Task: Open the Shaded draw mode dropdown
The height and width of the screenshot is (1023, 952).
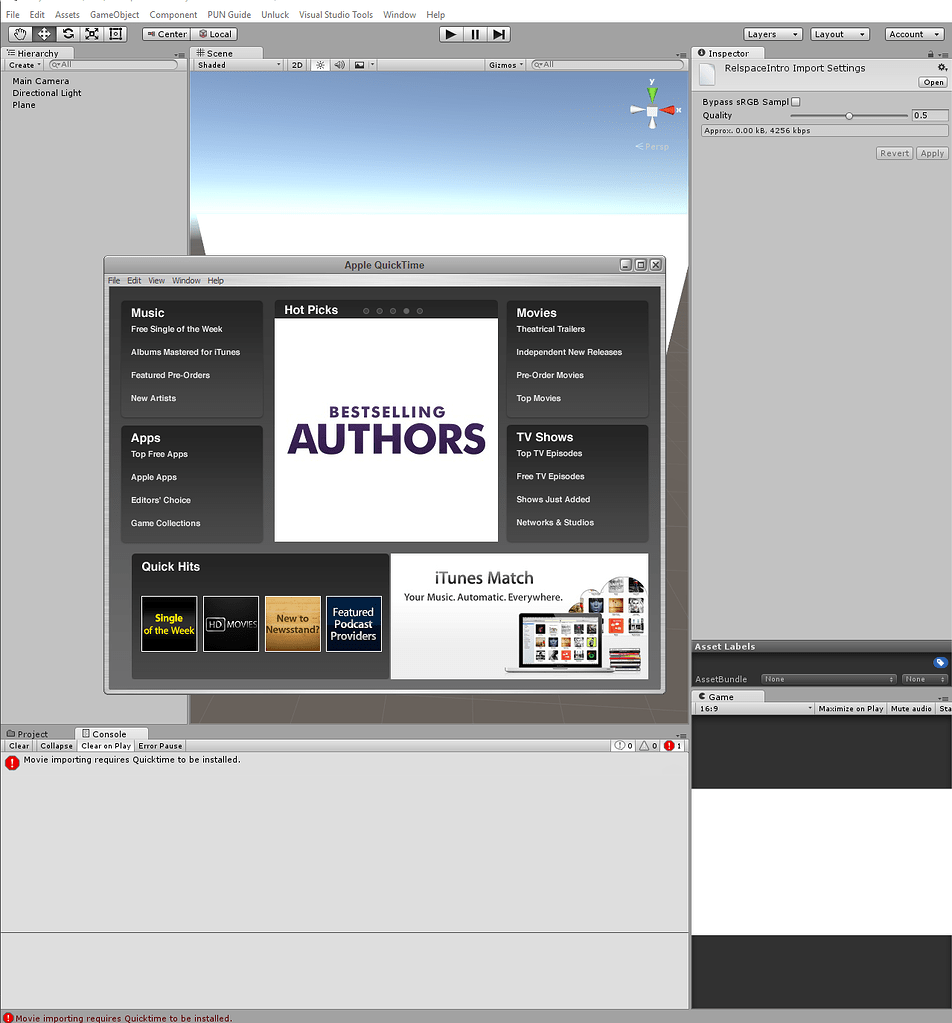Action: 235,63
